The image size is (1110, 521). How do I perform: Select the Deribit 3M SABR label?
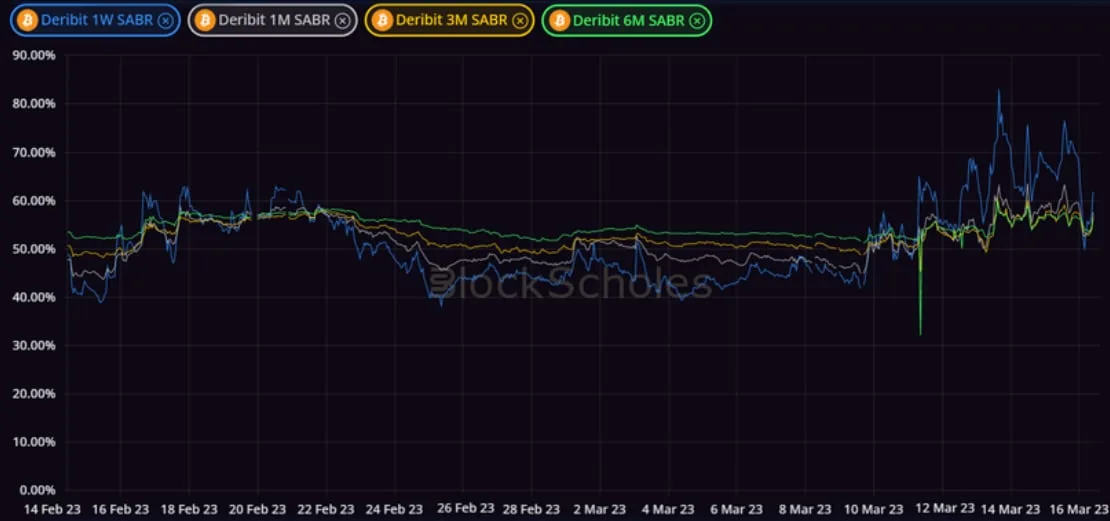pos(452,21)
